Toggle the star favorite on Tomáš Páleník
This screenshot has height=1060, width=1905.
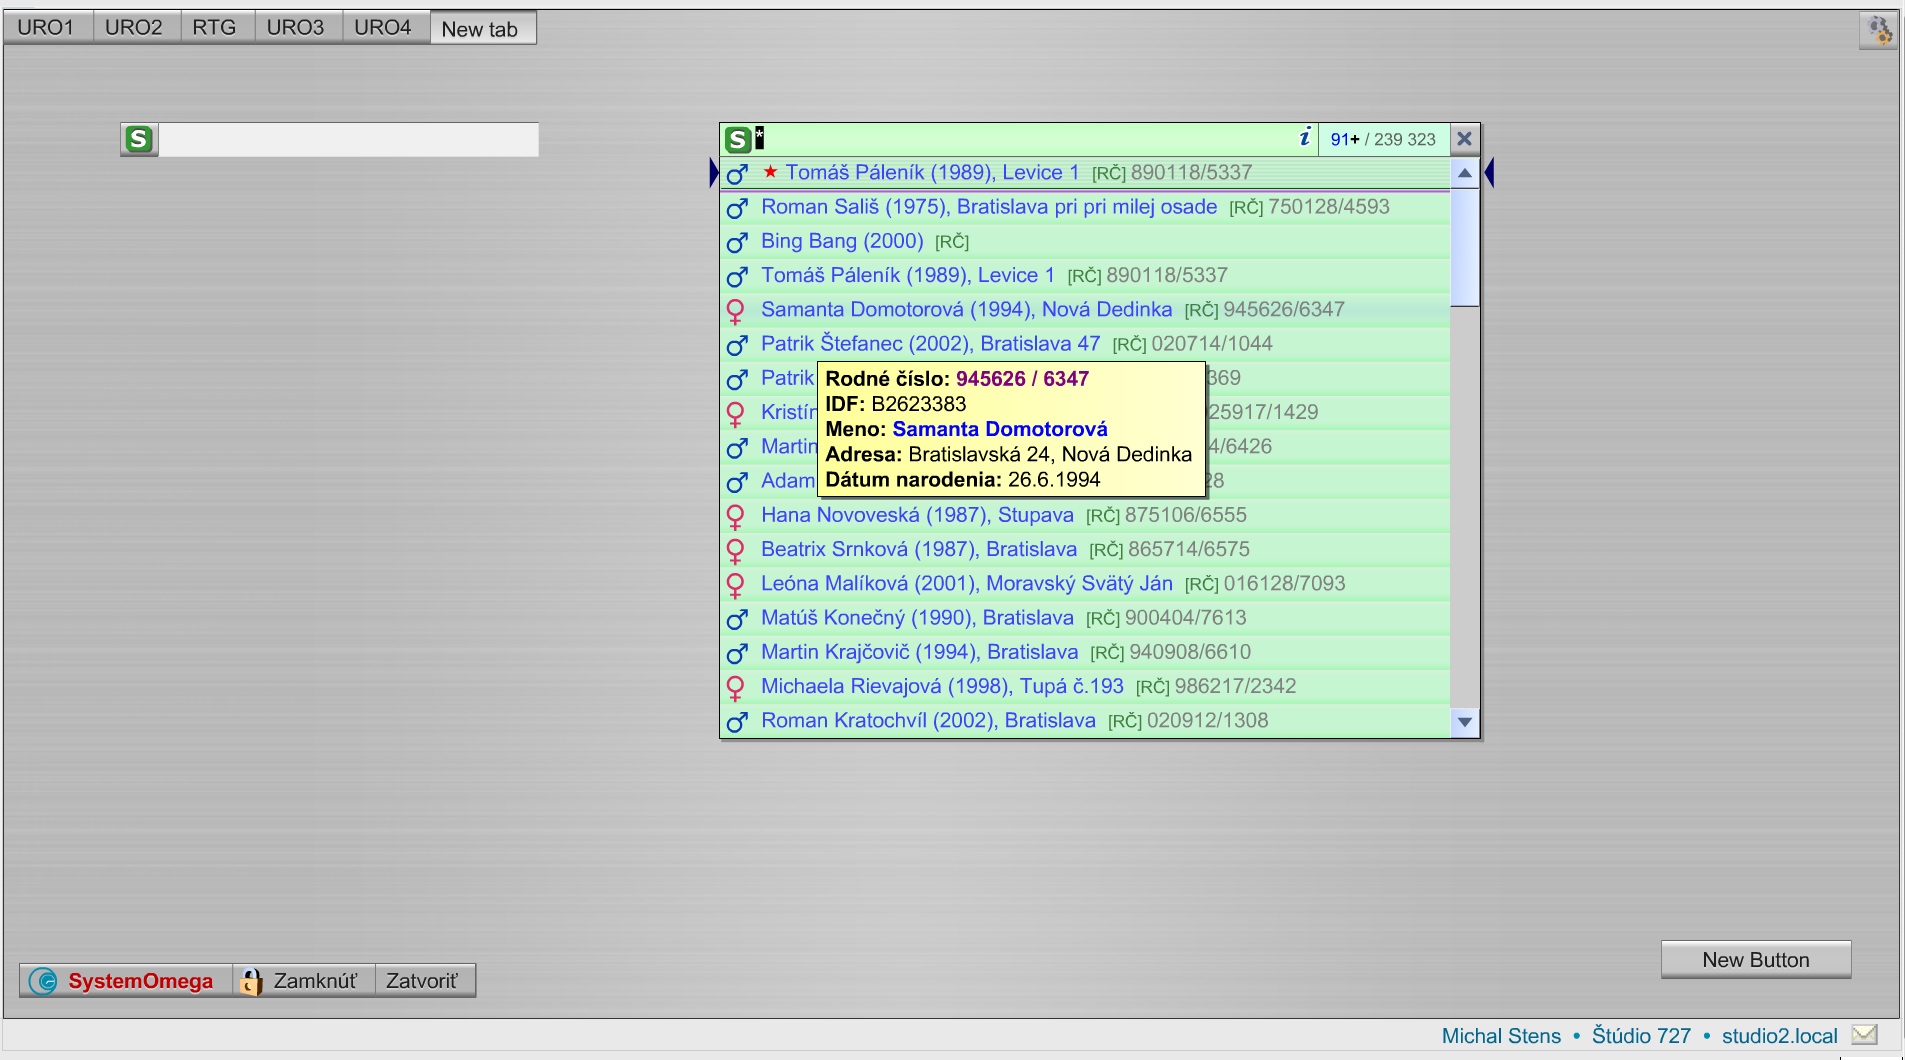(769, 171)
